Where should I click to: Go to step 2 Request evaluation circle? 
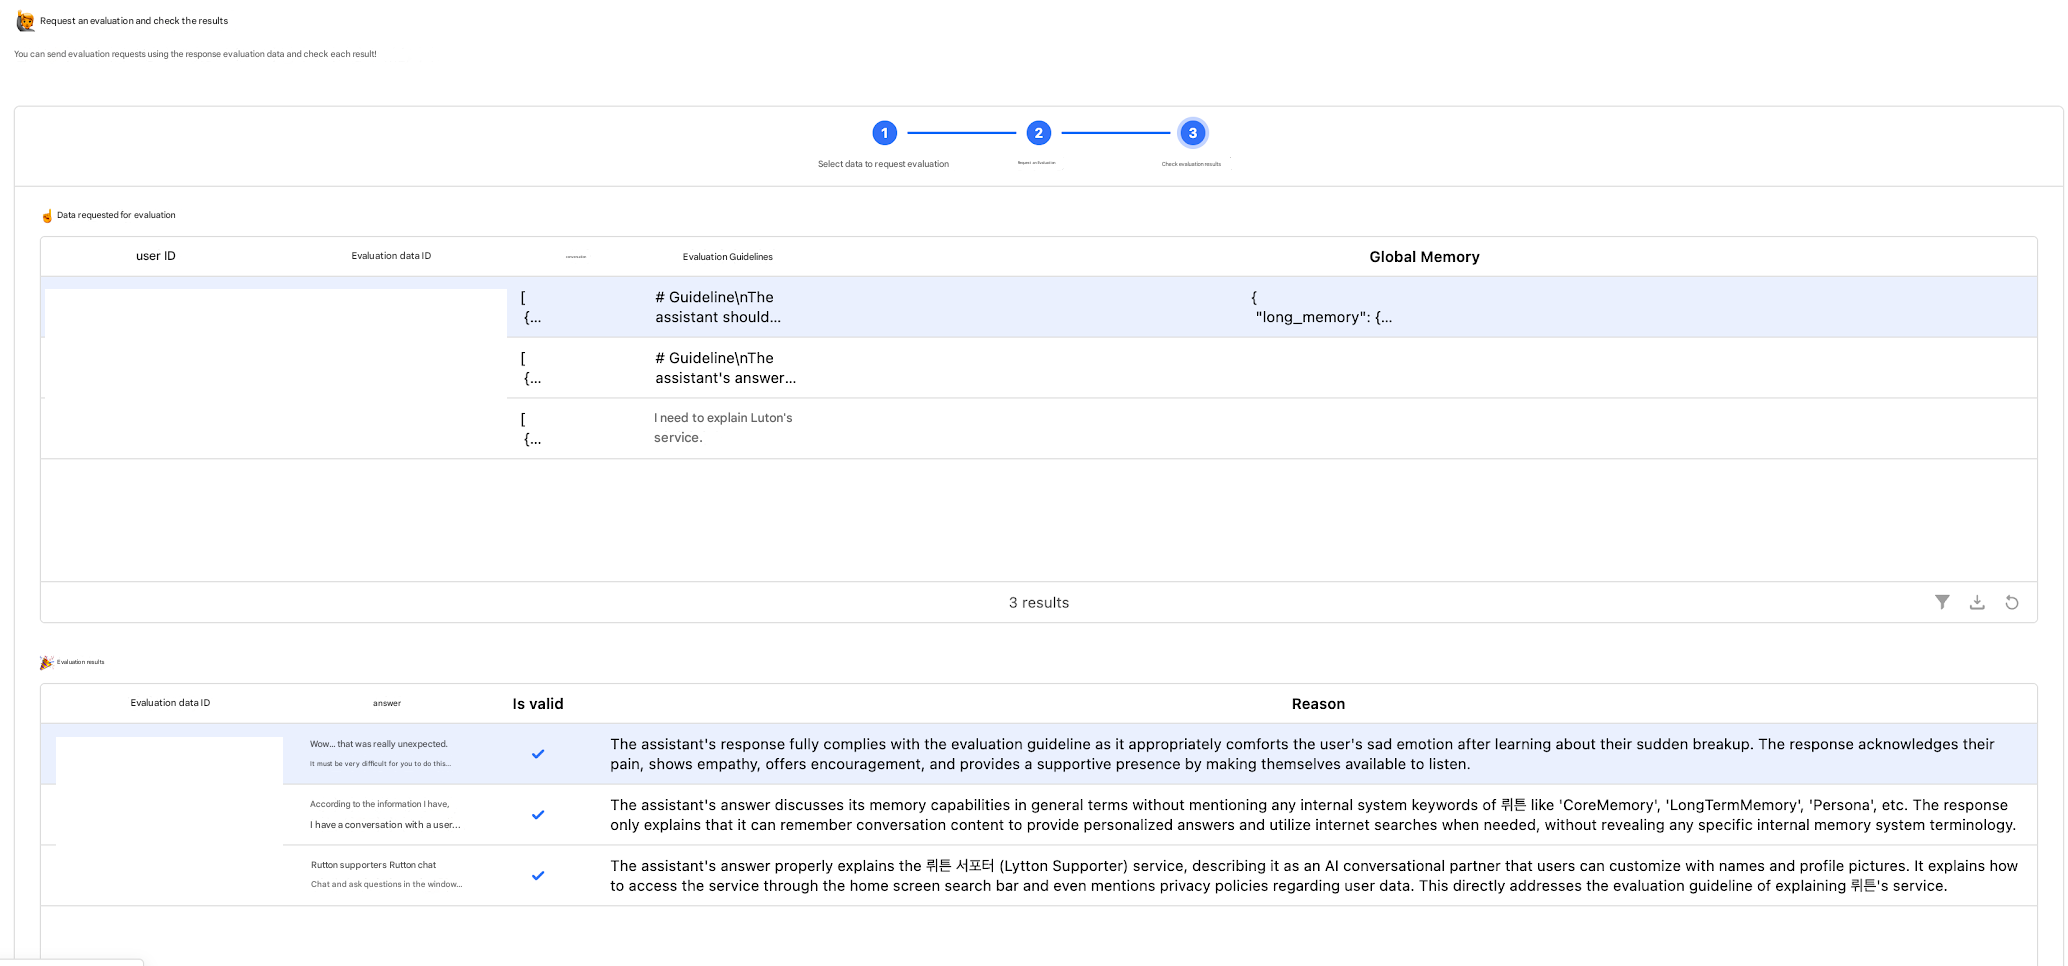[1038, 133]
